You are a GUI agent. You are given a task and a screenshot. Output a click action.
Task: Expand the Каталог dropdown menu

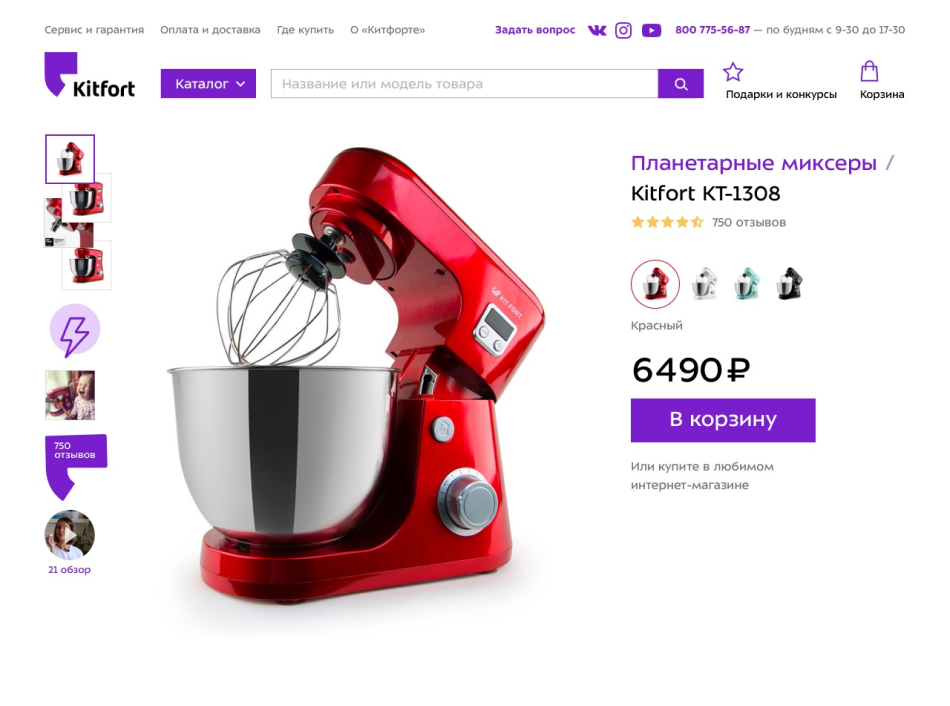pyautogui.click(x=208, y=84)
